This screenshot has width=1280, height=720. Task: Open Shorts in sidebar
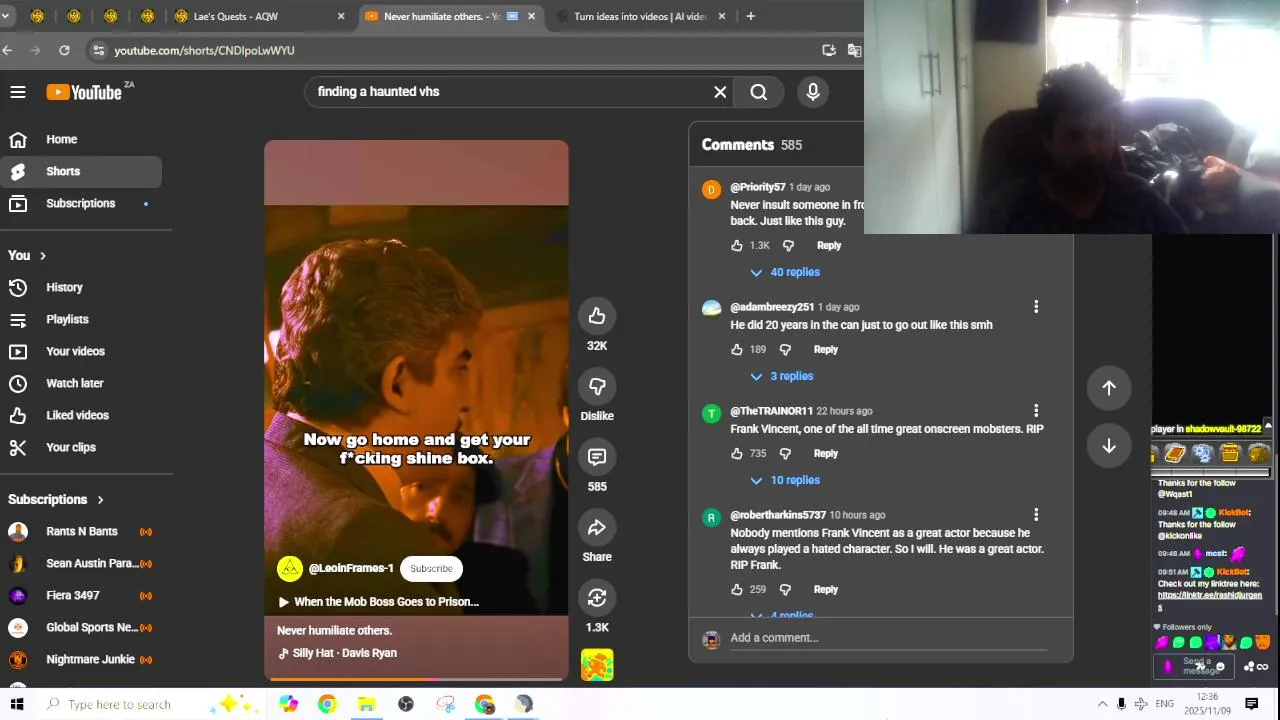[x=80, y=171]
